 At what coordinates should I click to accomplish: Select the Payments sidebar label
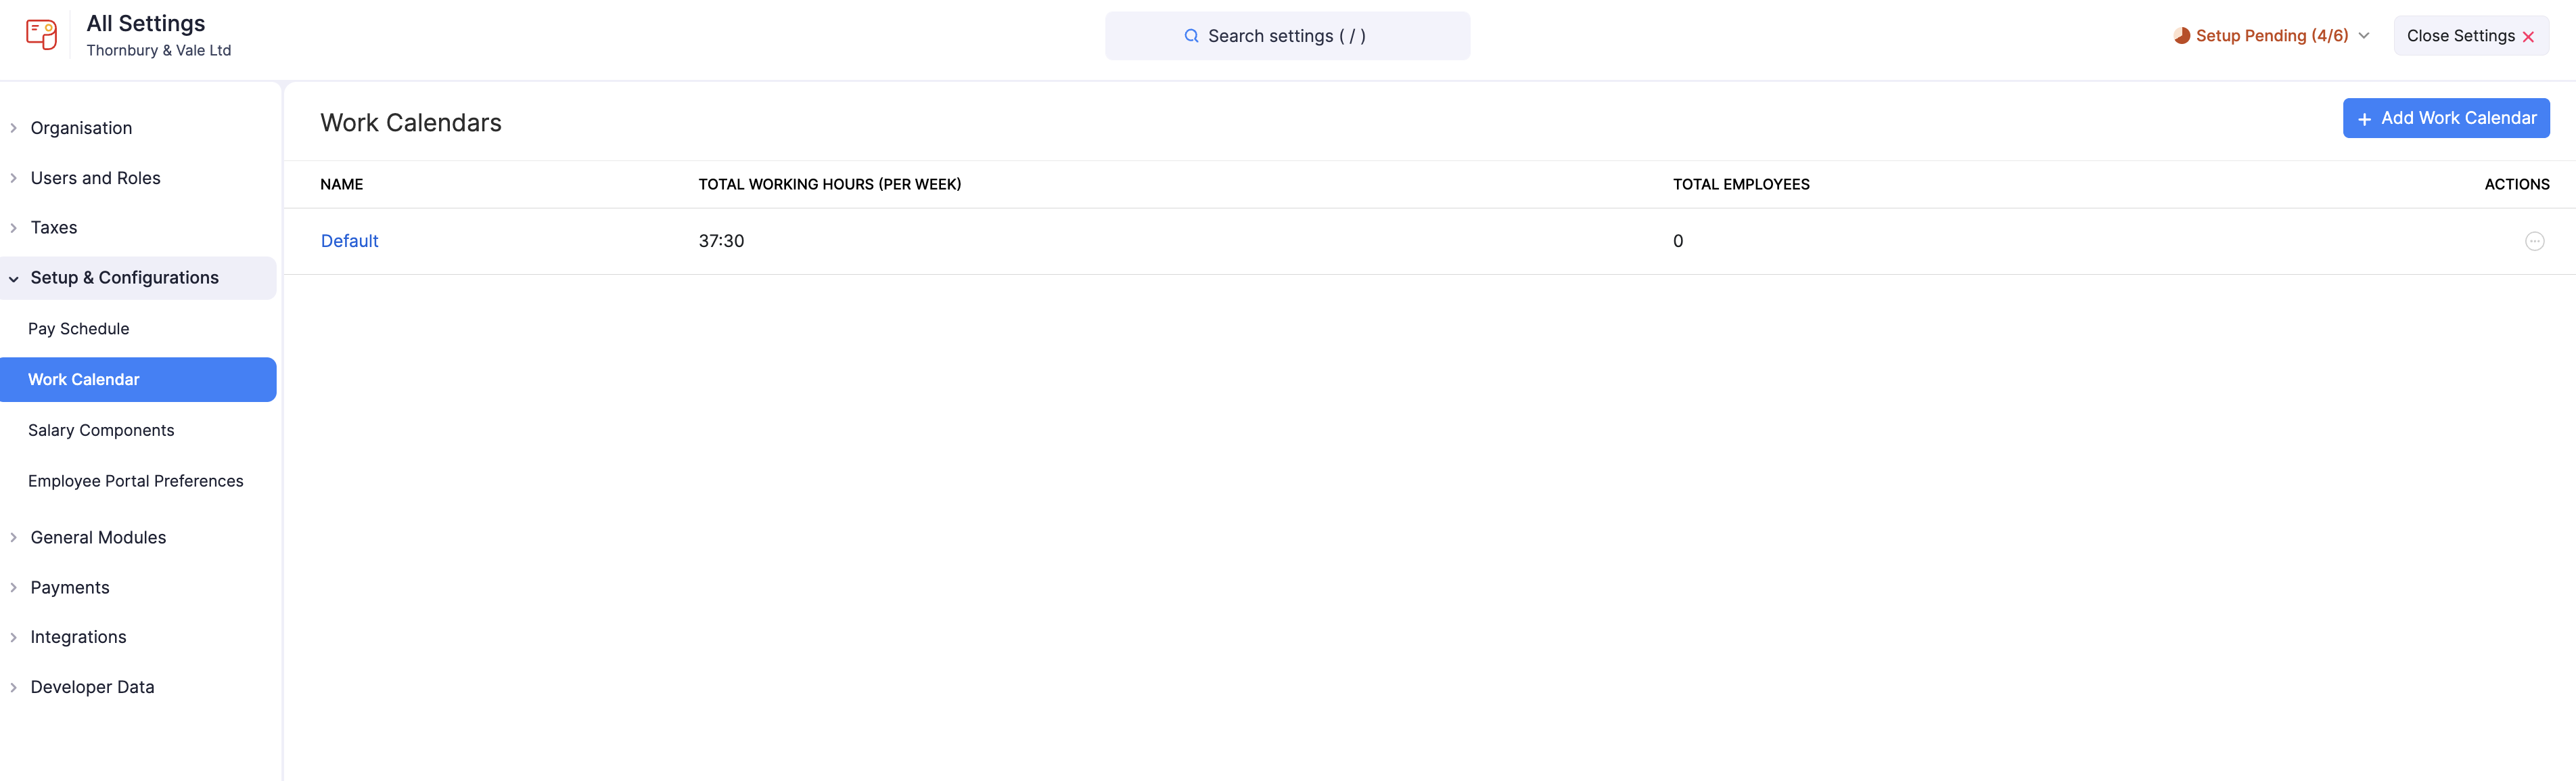pyautogui.click(x=70, y=588)
